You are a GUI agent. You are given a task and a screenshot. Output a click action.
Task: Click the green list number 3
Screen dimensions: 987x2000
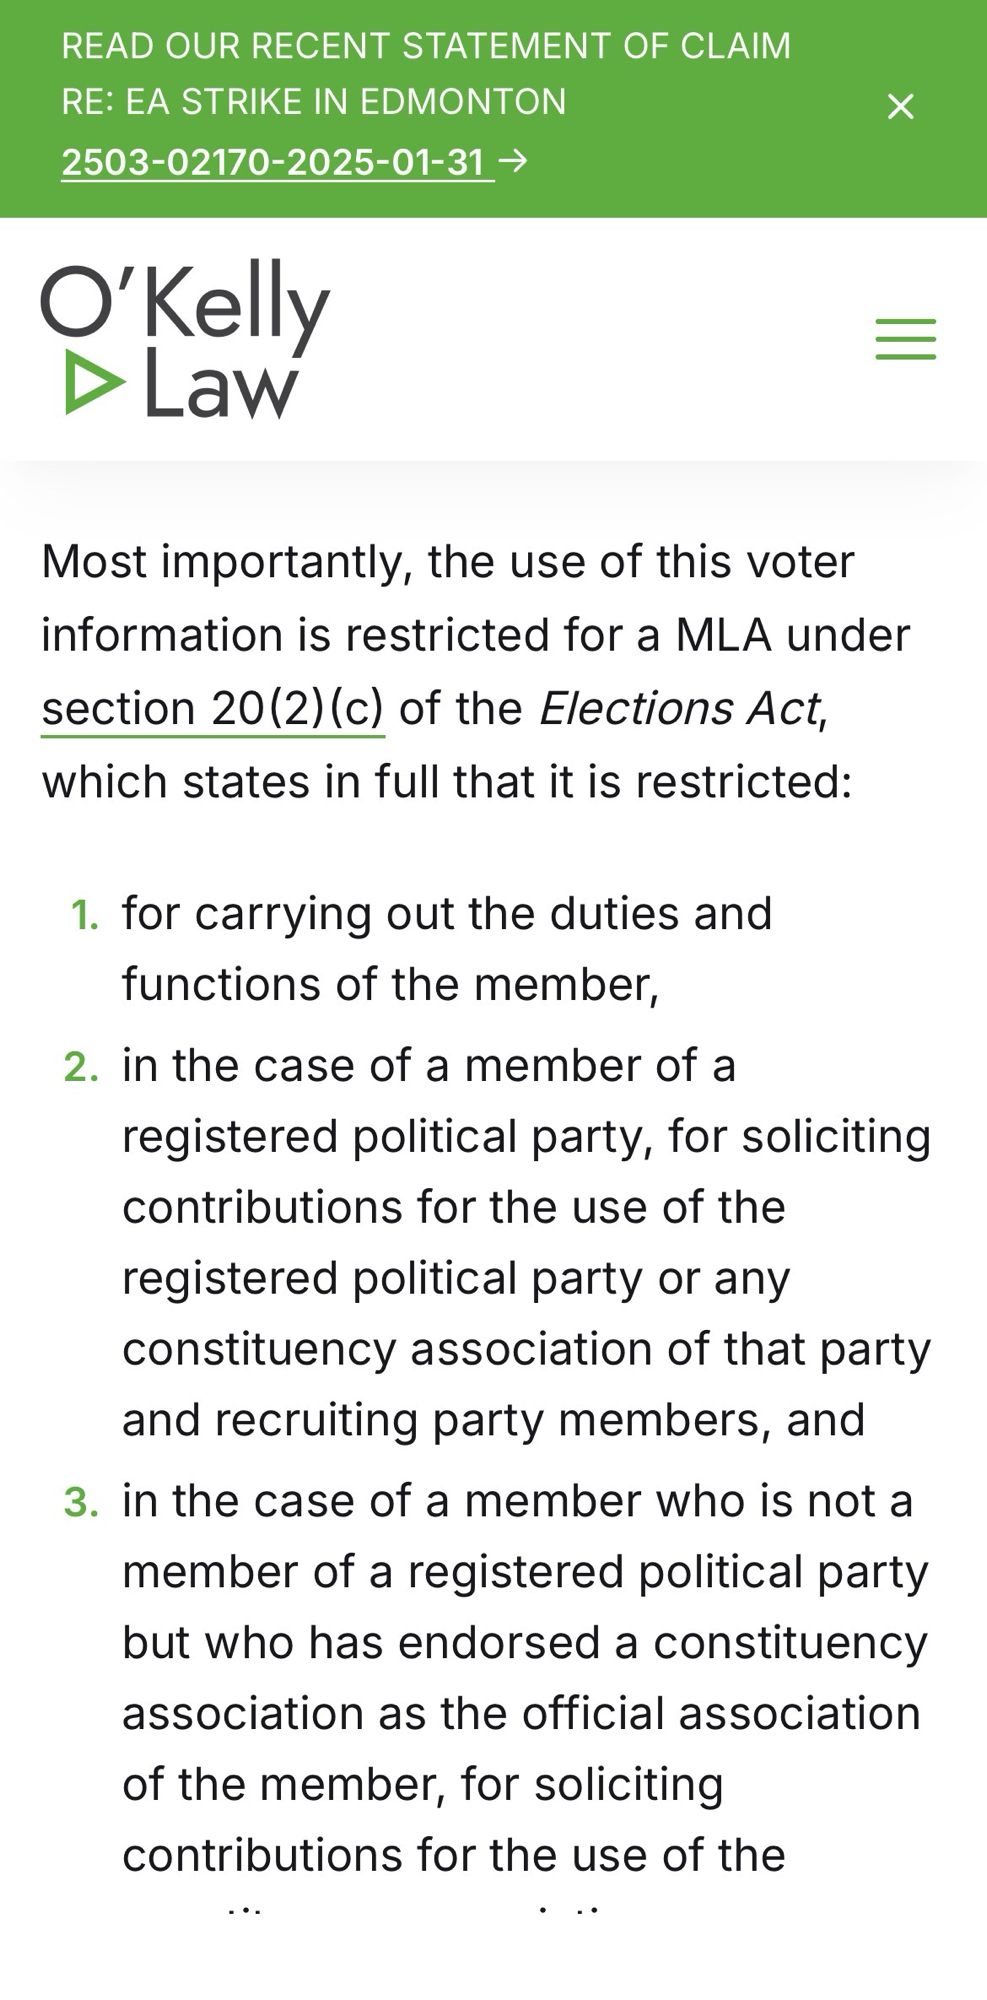click(82, 1503)
